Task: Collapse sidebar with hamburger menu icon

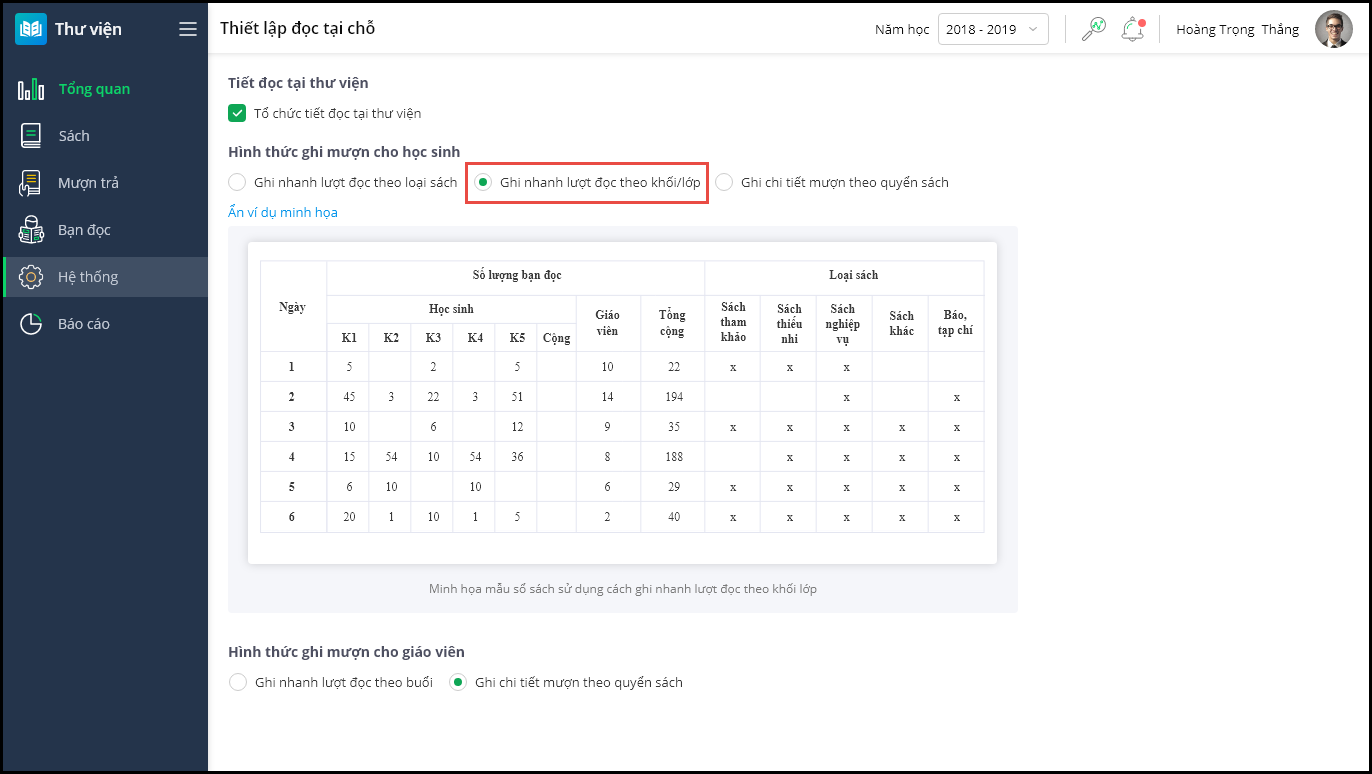Action: pos(188,29)
